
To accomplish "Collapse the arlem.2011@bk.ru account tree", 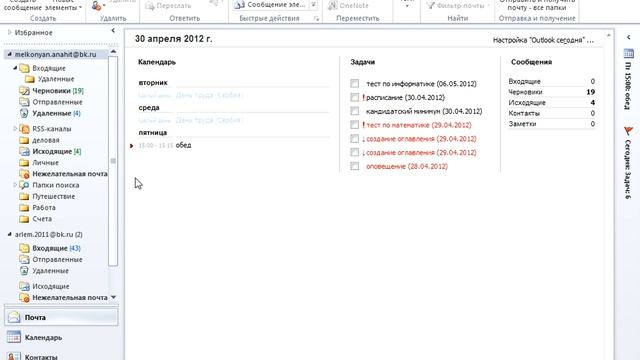I will pyautogui.click(x=9, y=234).
